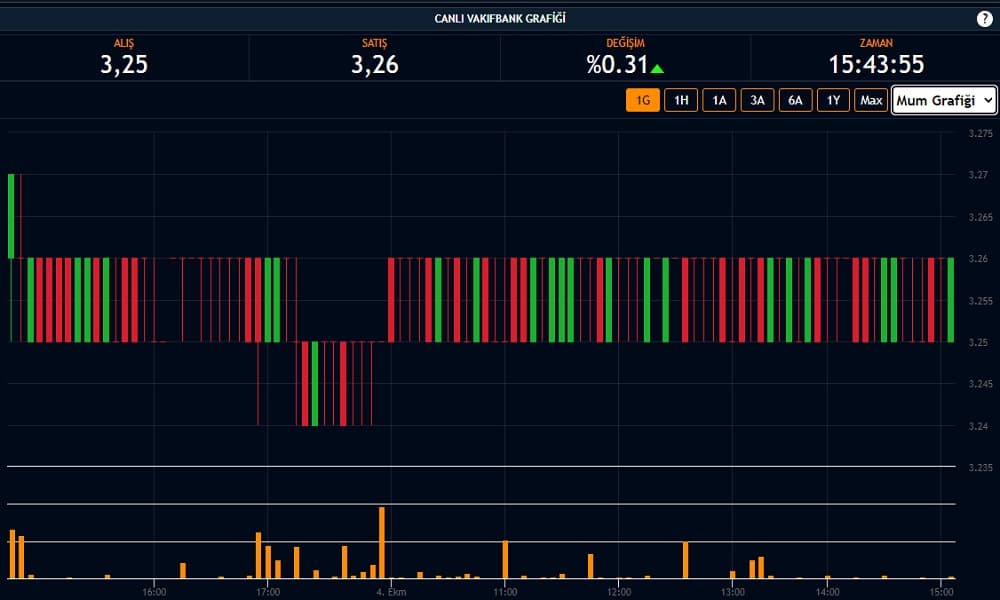Click the 3.235 price axis label
Screen dimensions: 1000x600
coord(980,467)
